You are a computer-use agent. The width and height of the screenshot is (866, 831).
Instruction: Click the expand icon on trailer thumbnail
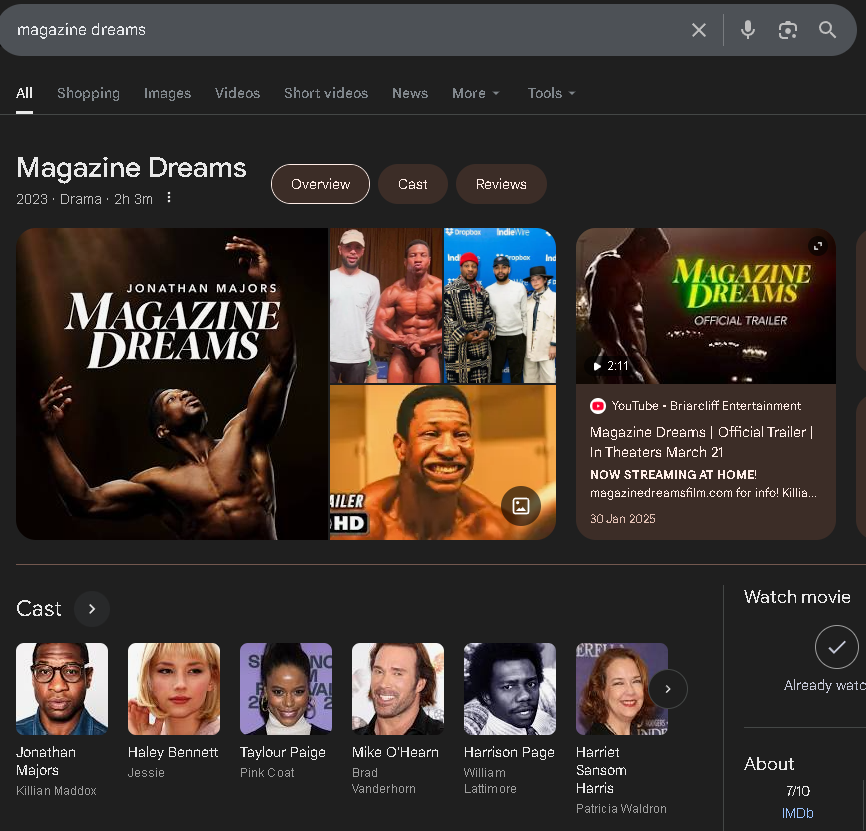[818, 246]
